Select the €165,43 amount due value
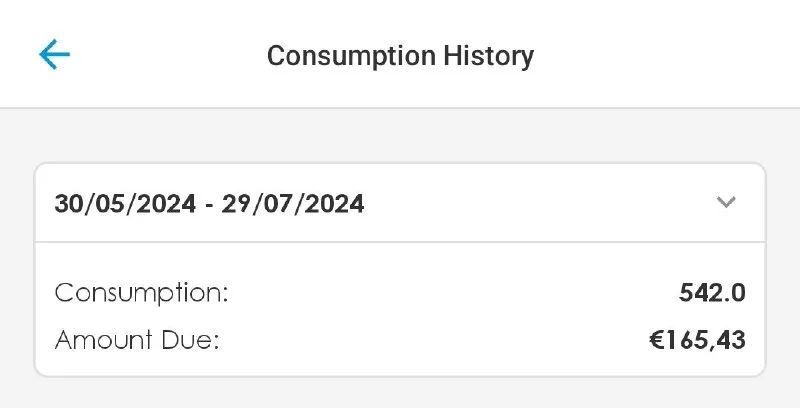 pos(696,340)
